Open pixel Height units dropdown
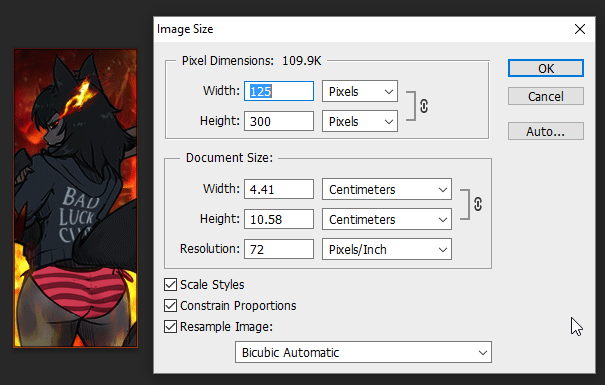 click(x=360, y=122)
